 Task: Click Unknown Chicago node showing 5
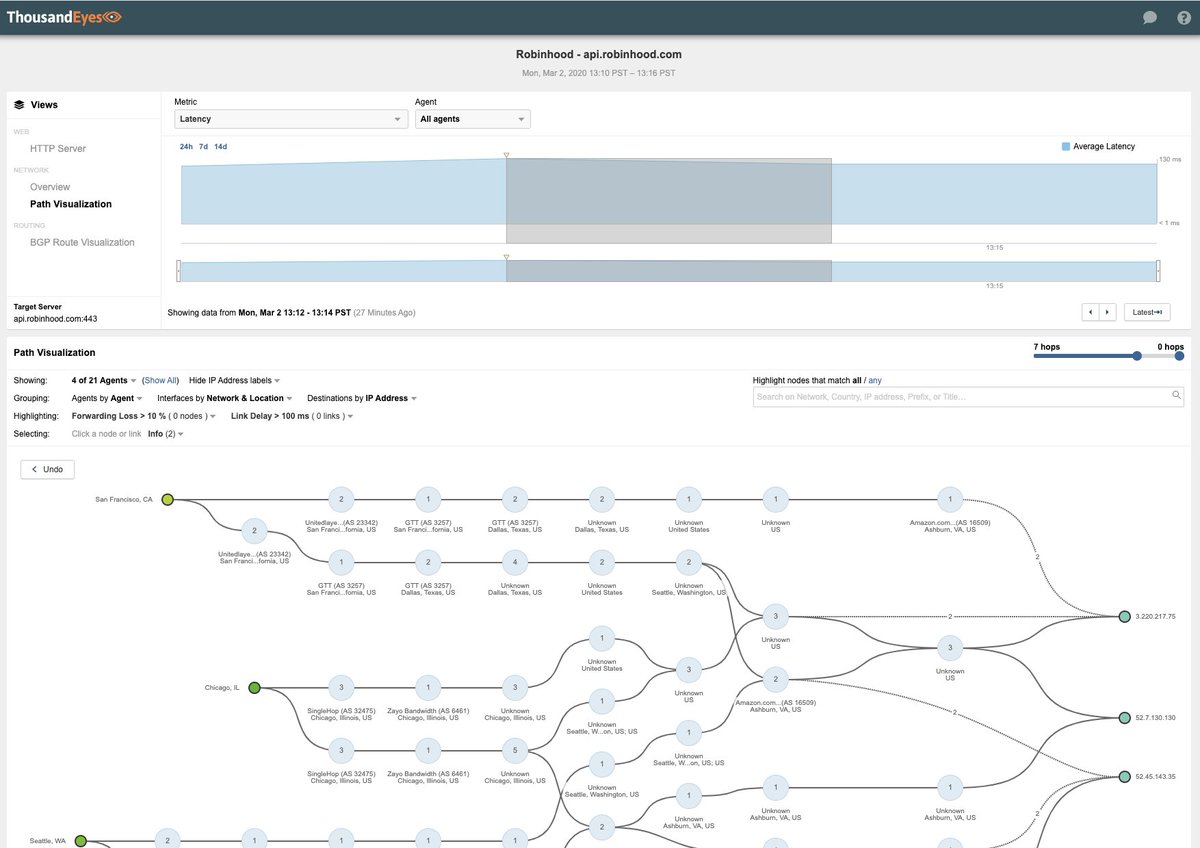point(515,749)
